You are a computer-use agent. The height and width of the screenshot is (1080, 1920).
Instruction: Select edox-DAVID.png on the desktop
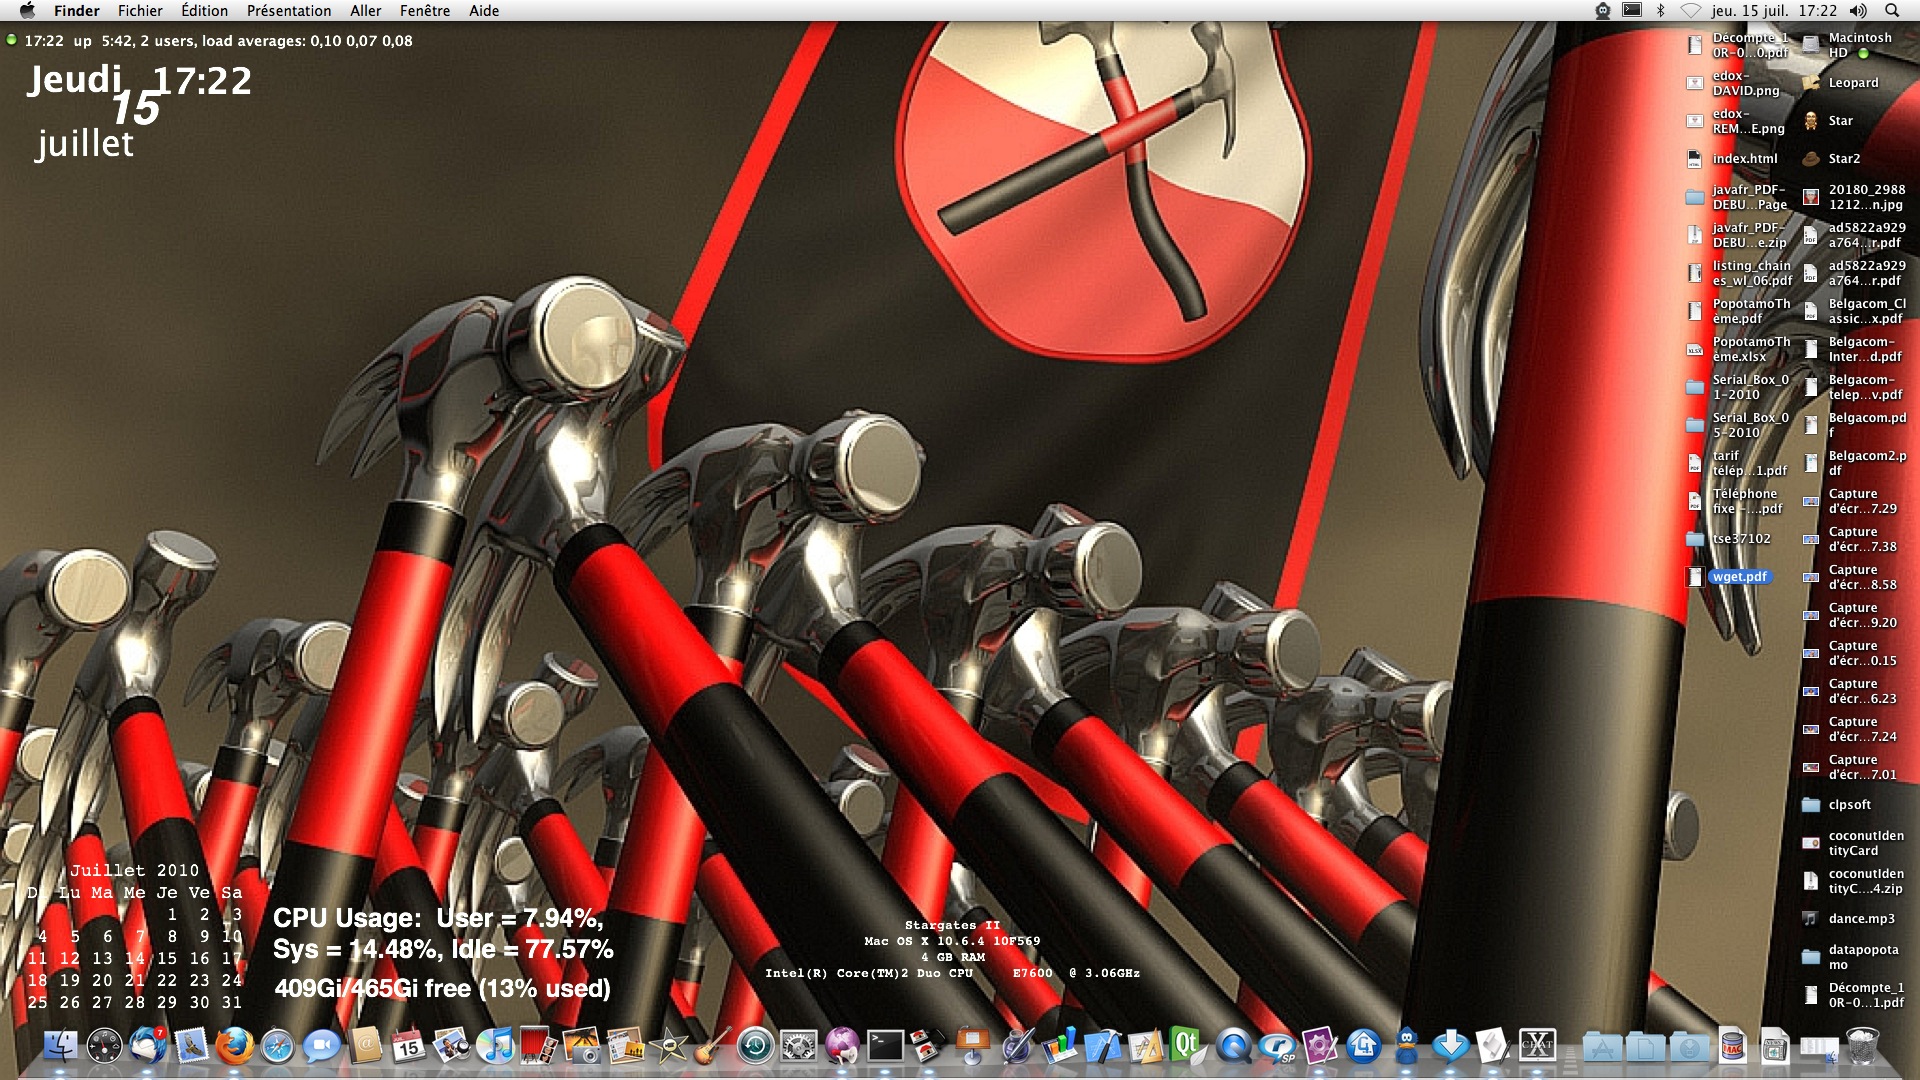1733,83
